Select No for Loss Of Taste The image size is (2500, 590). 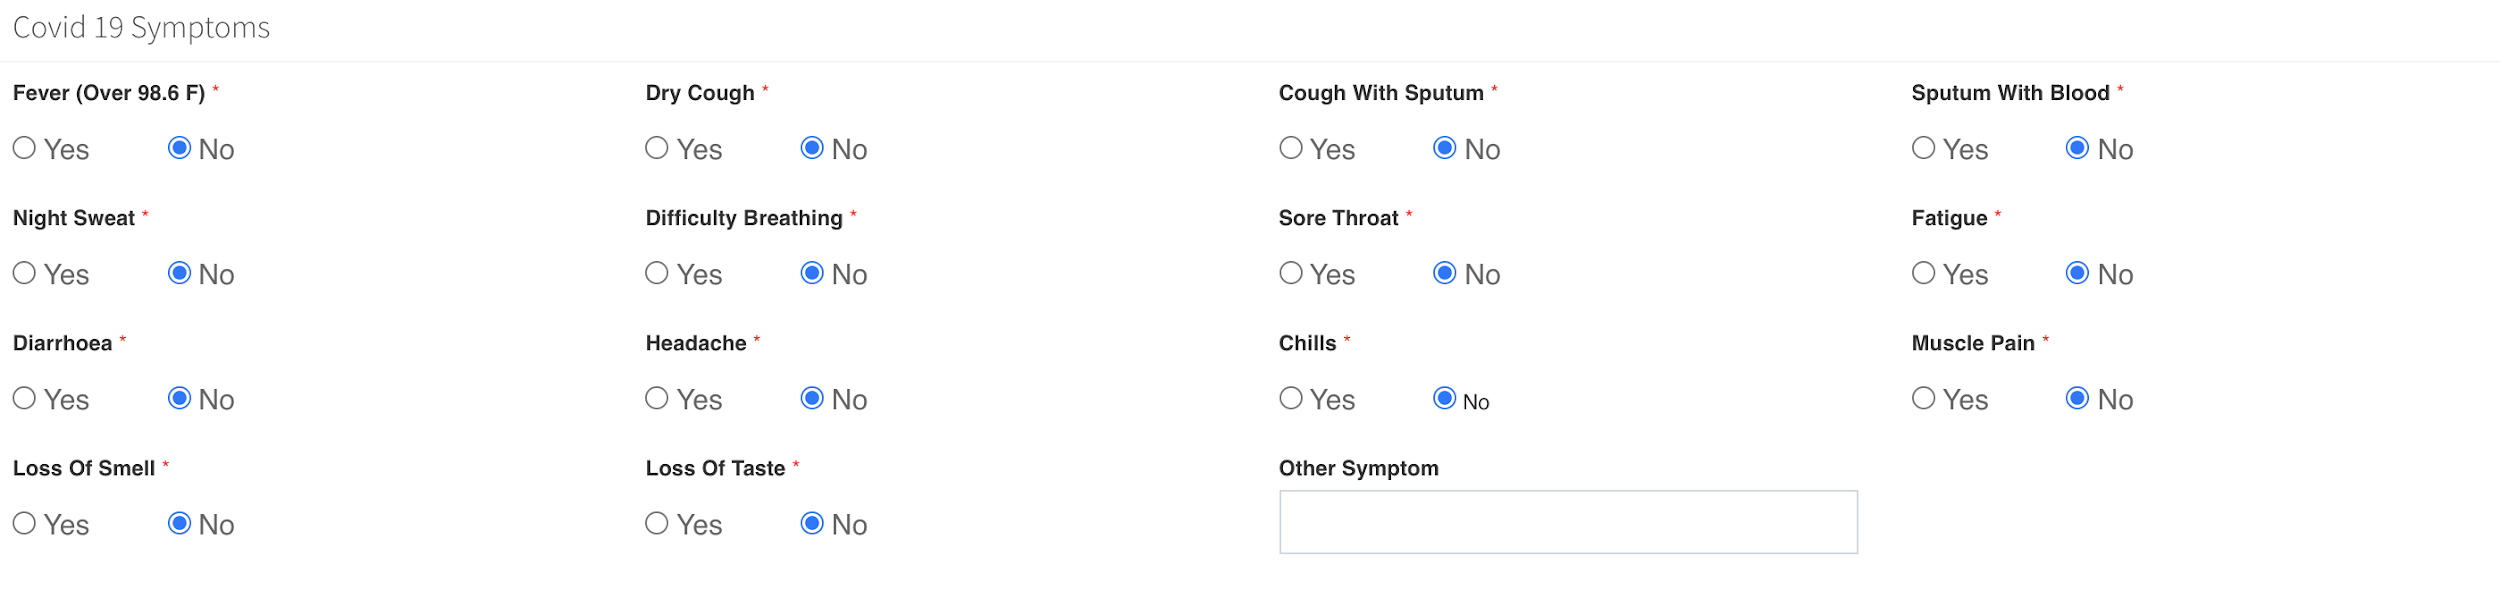click(812, 523)
